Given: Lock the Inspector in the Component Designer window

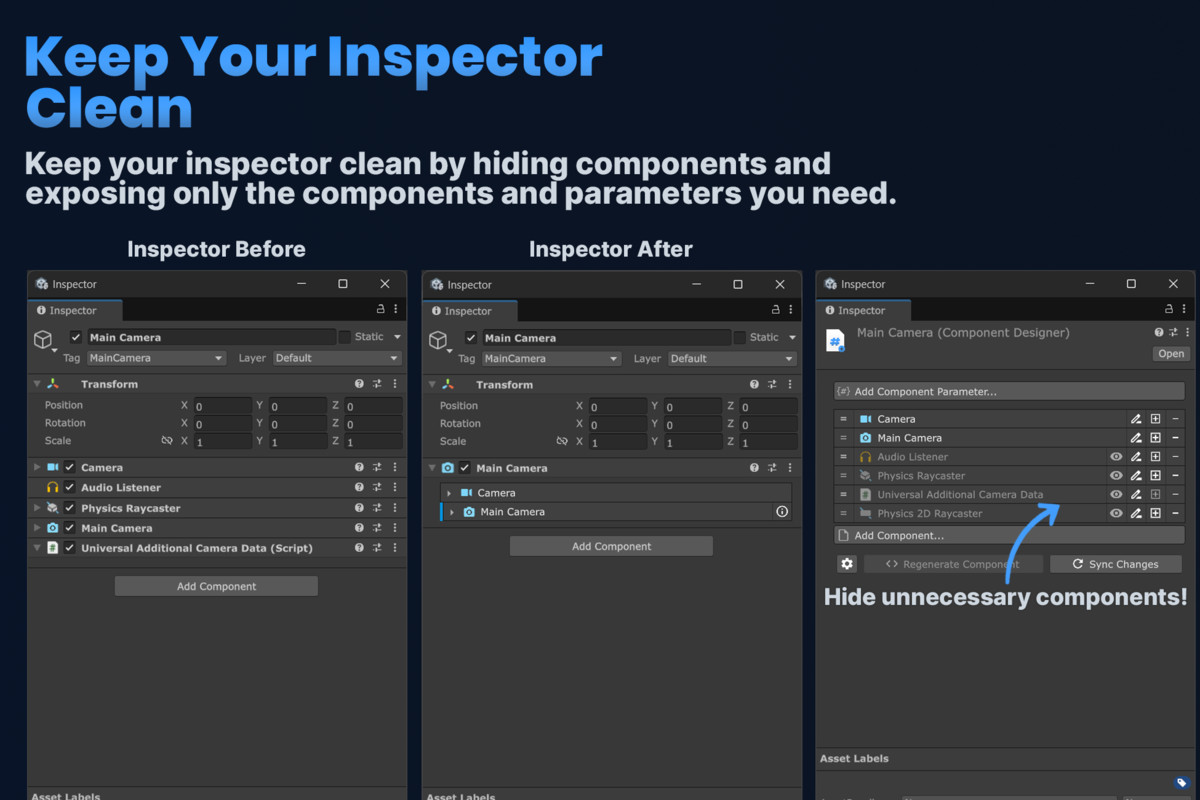Looking at the screenshot, I should tap(1170, 310).
